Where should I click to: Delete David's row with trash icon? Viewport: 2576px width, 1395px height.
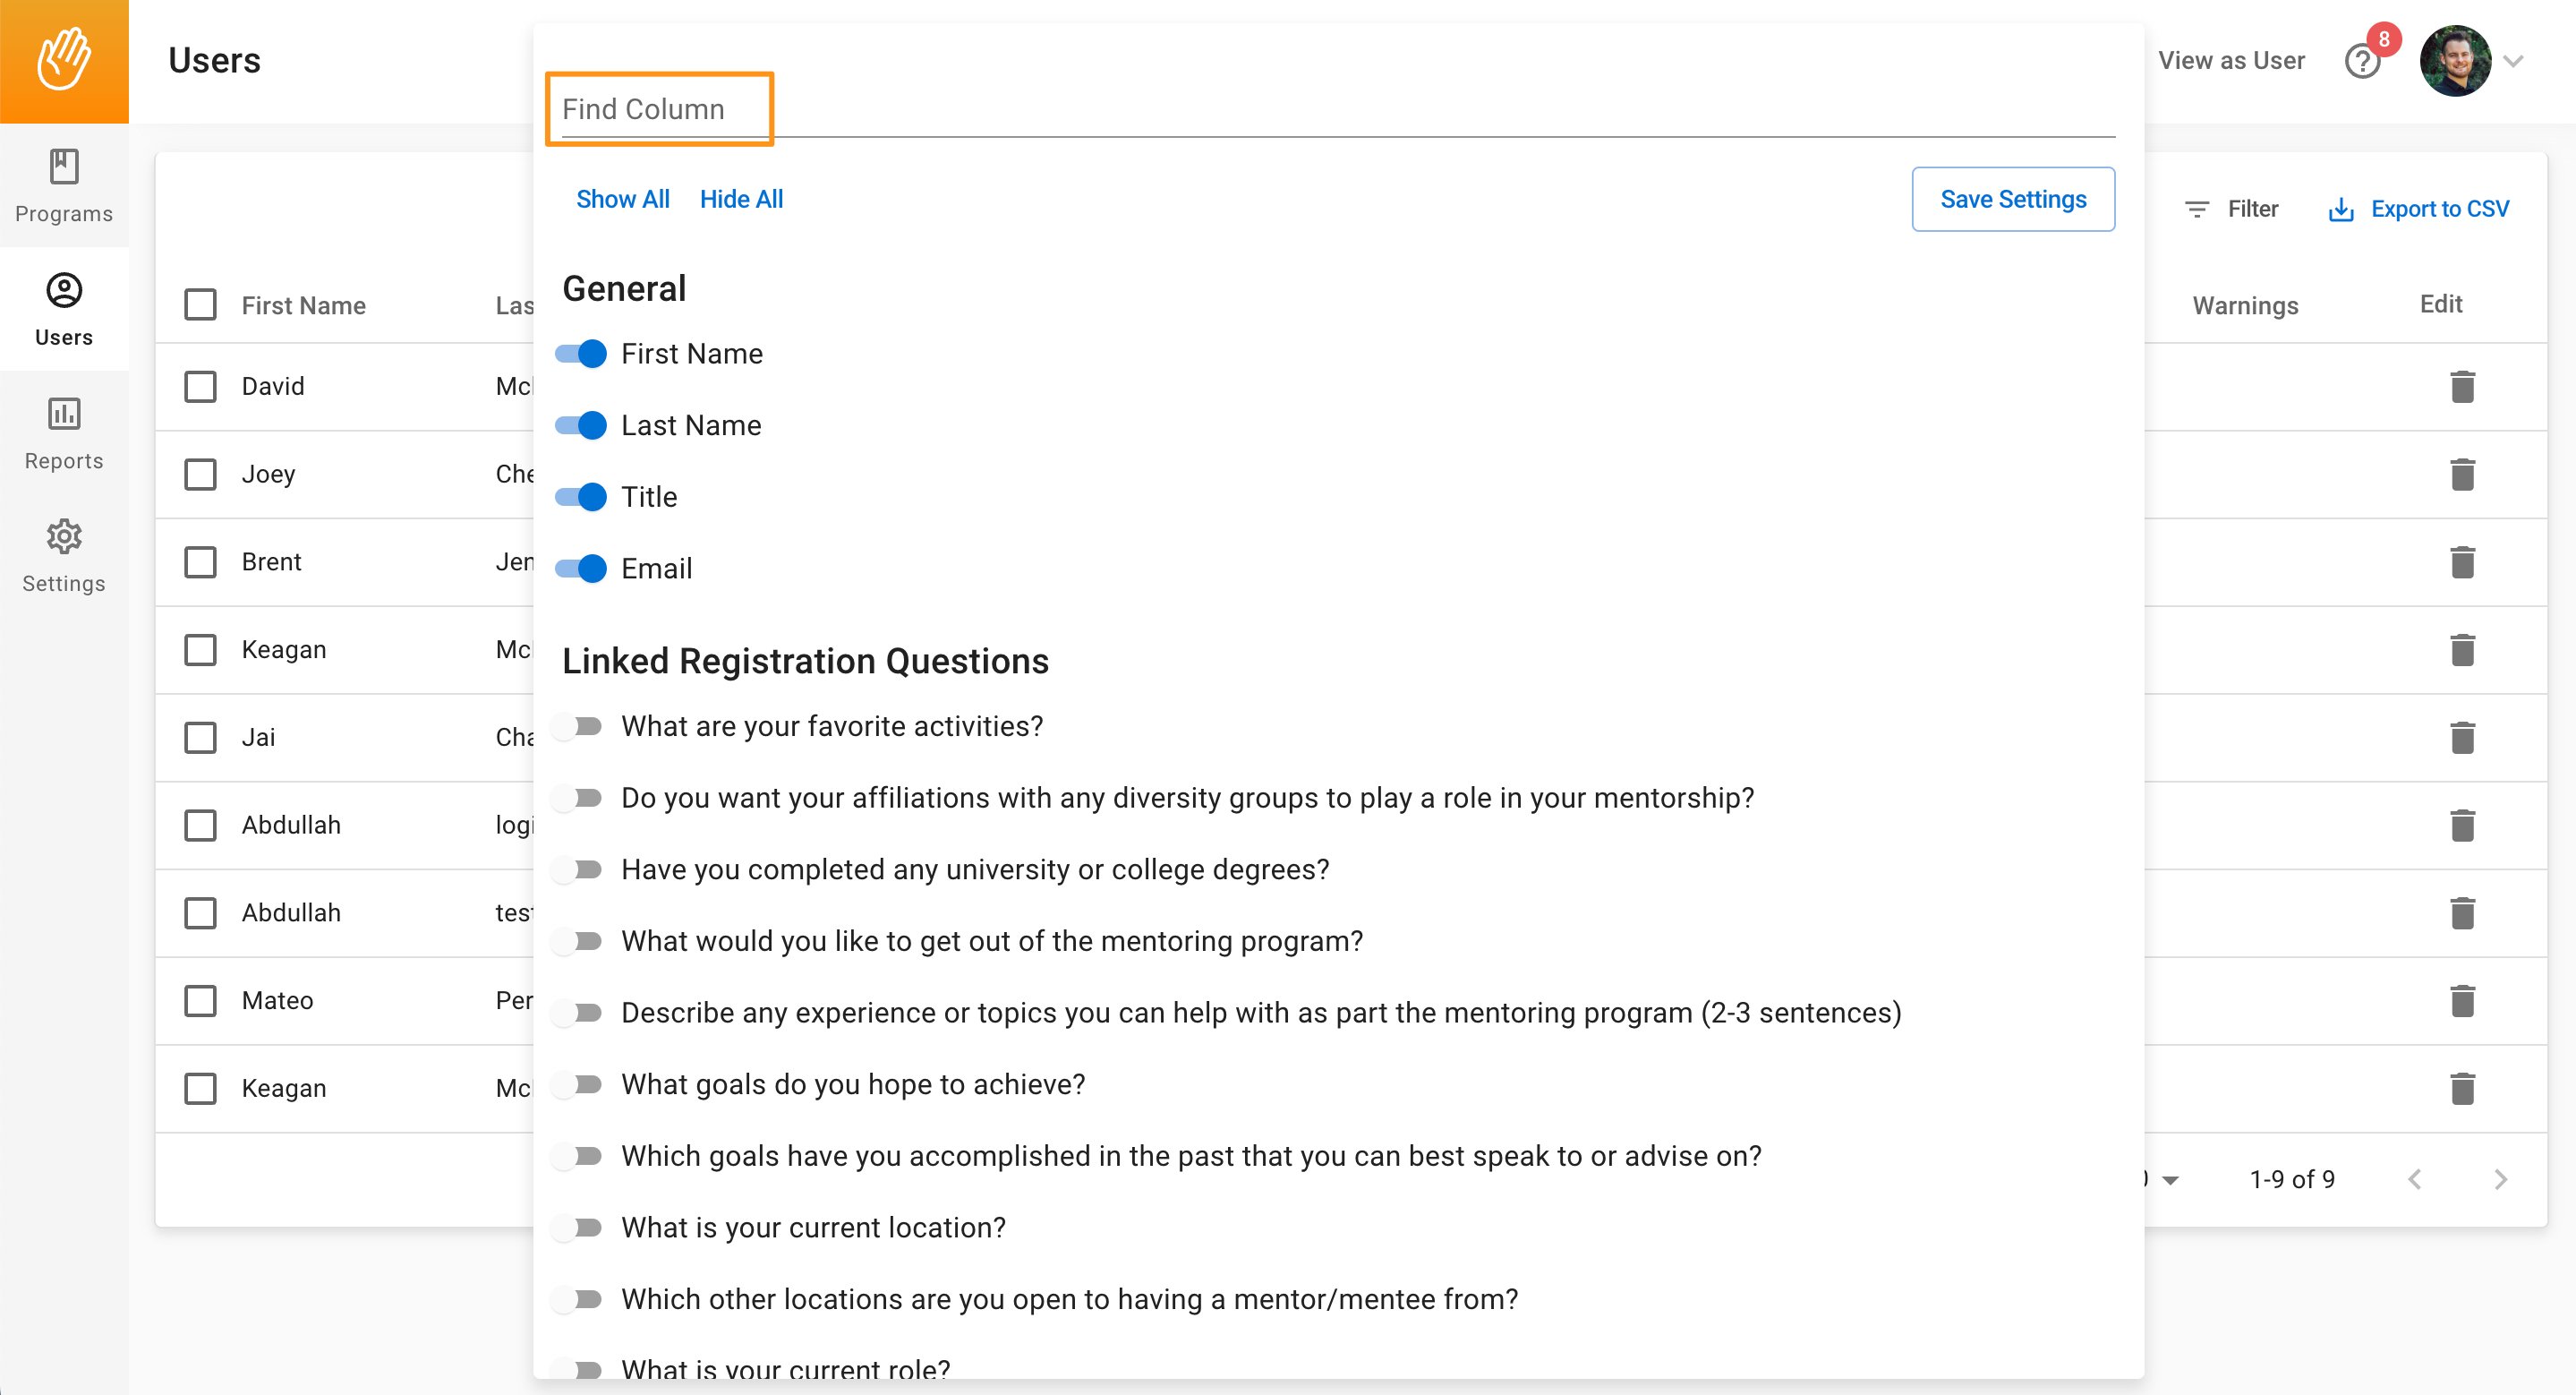[x=2462, y=386]
